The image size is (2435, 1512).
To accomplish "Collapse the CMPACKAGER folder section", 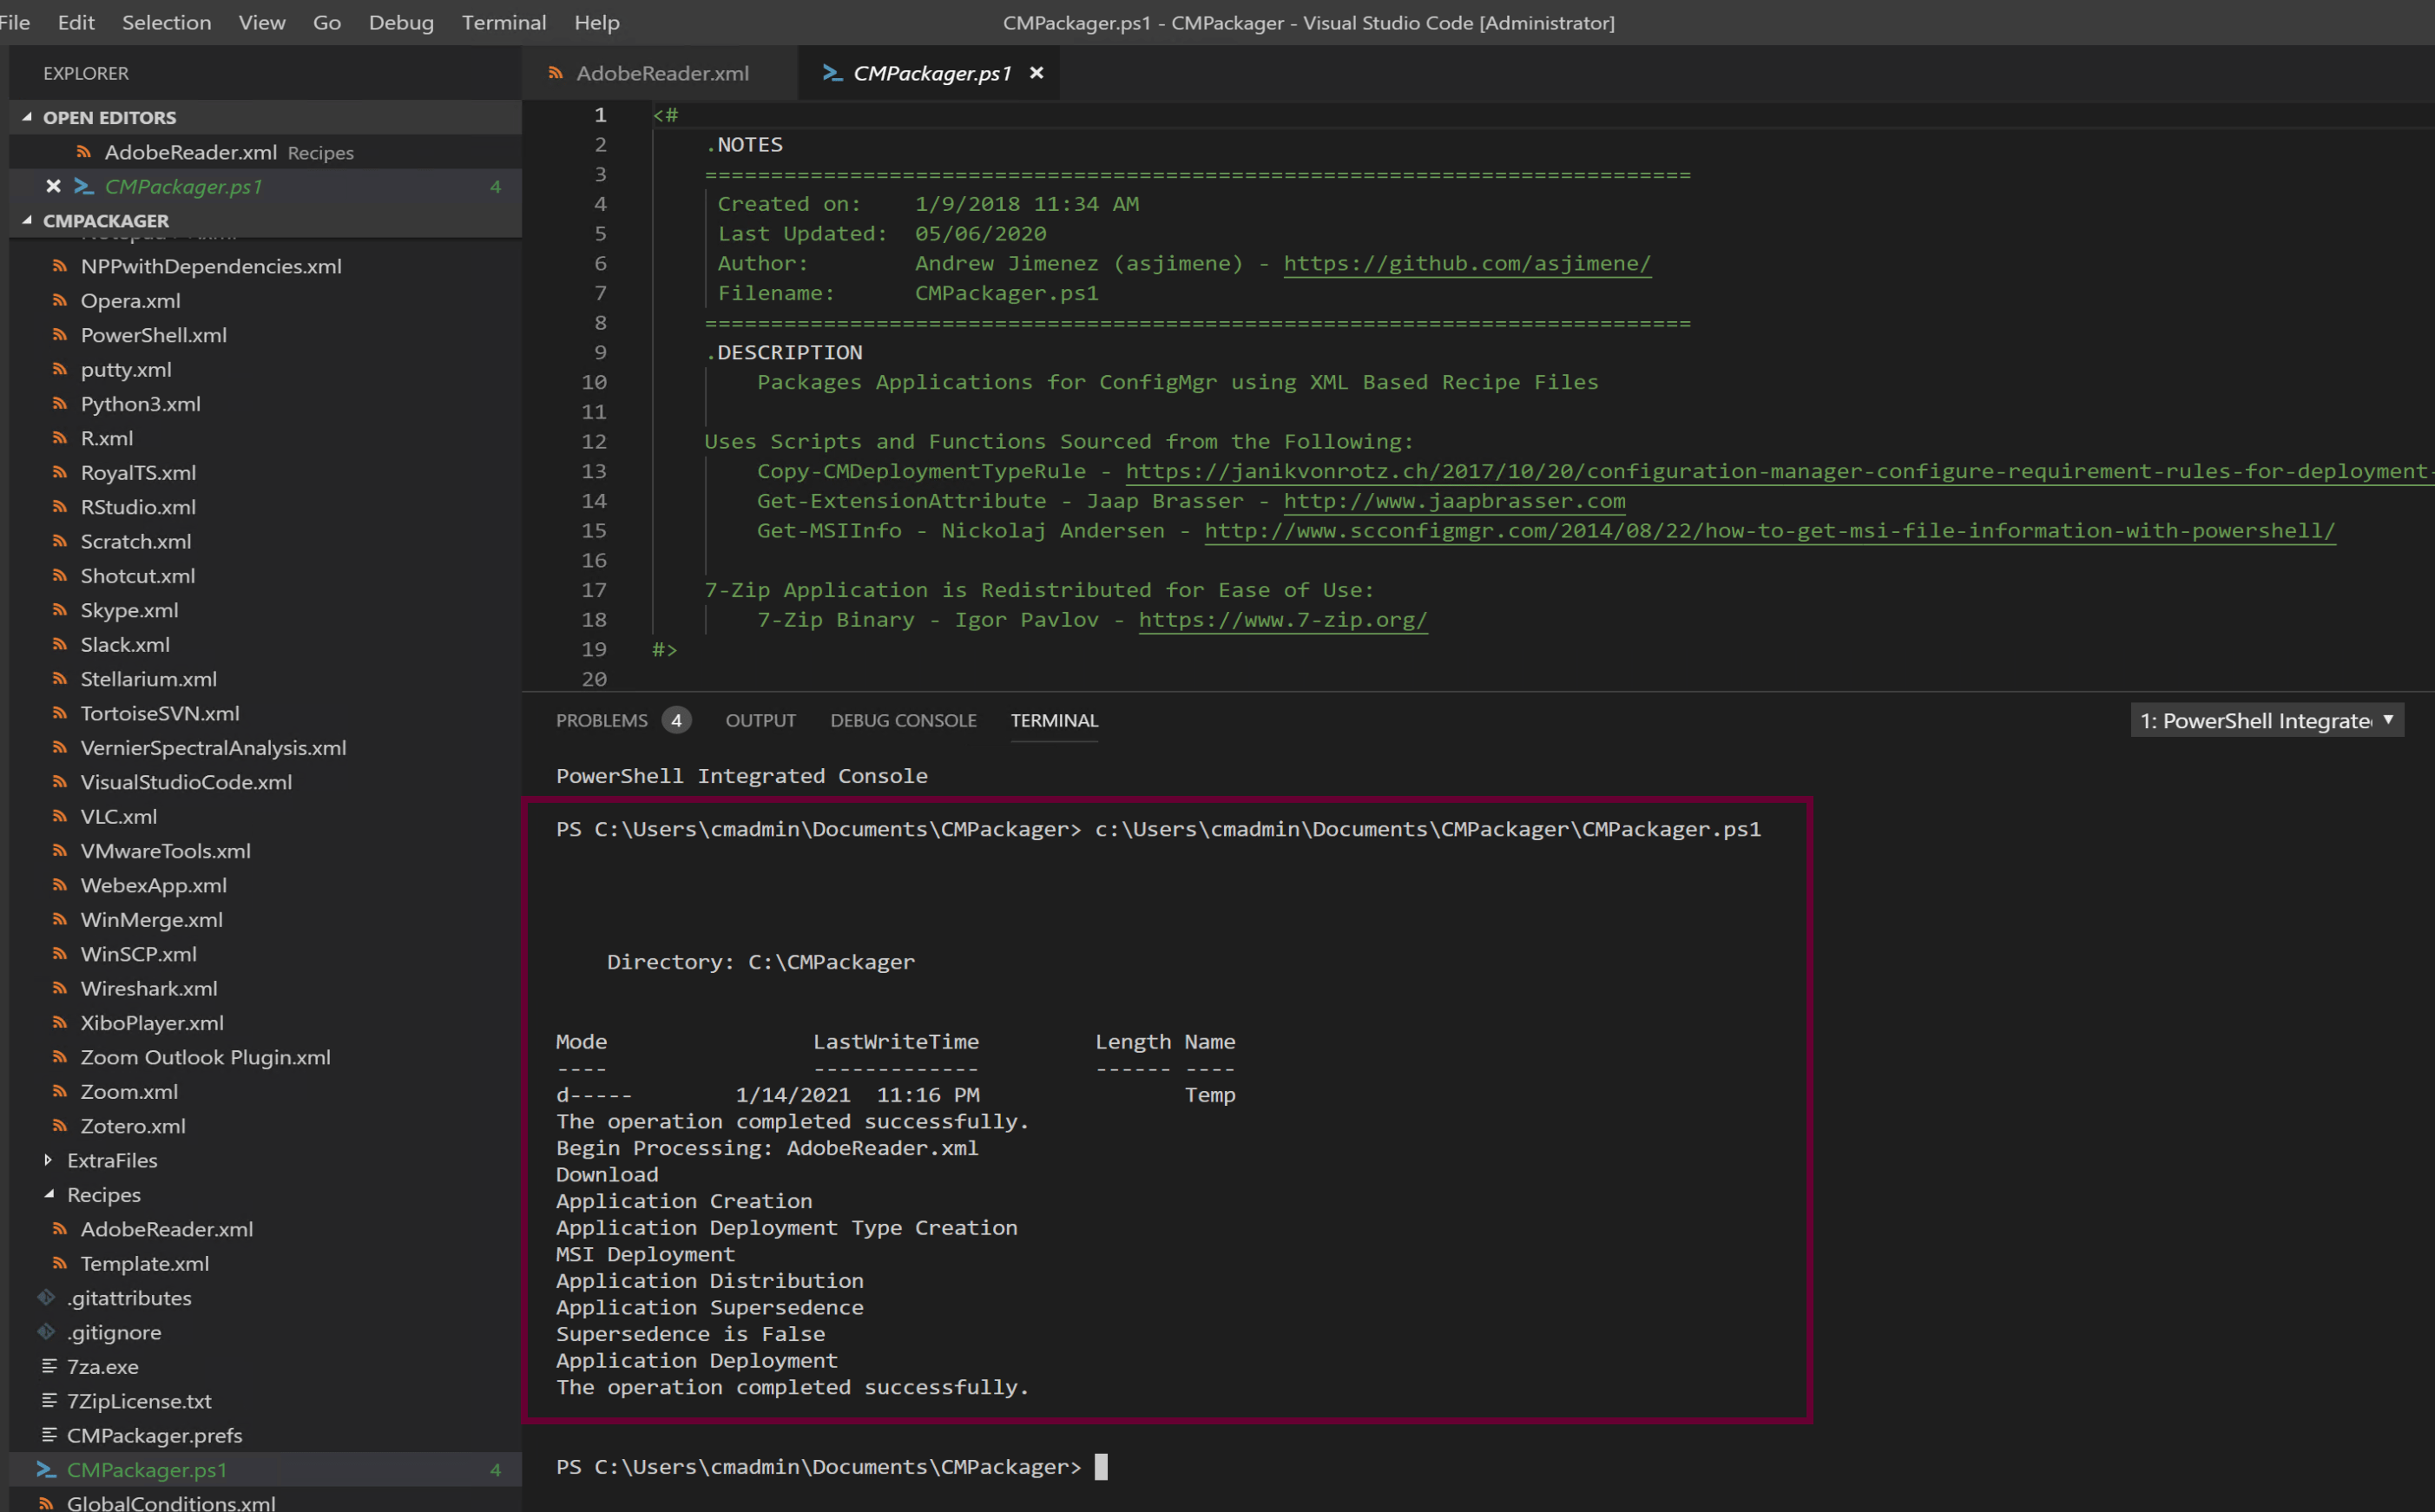I will coord(27,220).
